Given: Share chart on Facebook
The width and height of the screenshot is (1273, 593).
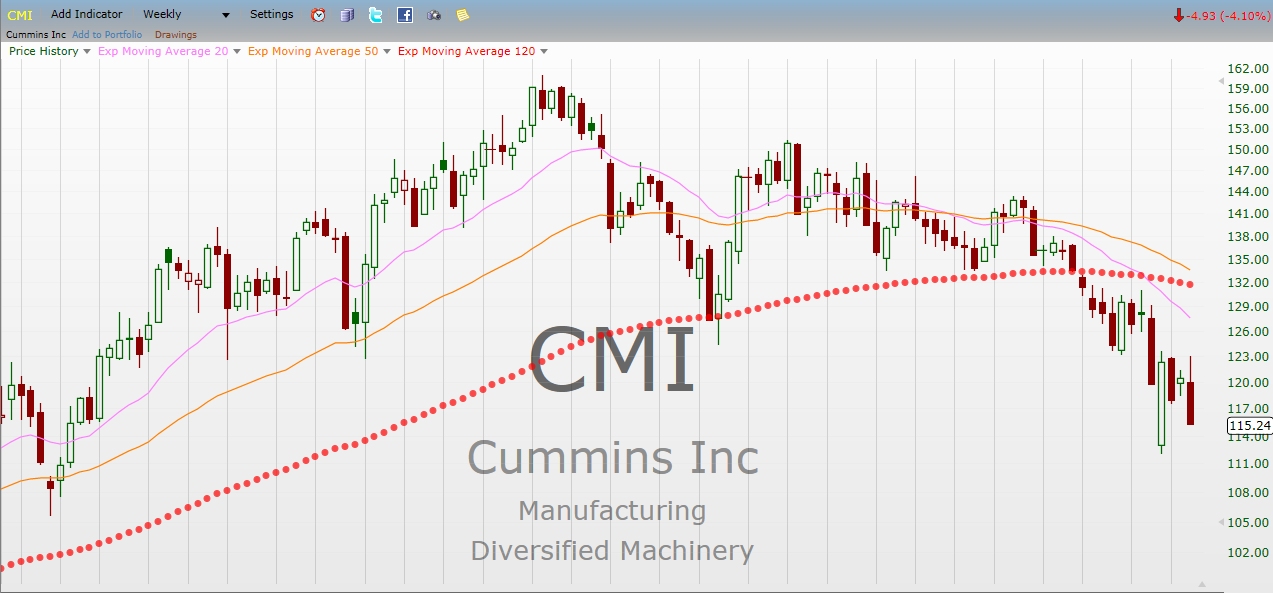Looking at the screenshot, I should point(404,15).
